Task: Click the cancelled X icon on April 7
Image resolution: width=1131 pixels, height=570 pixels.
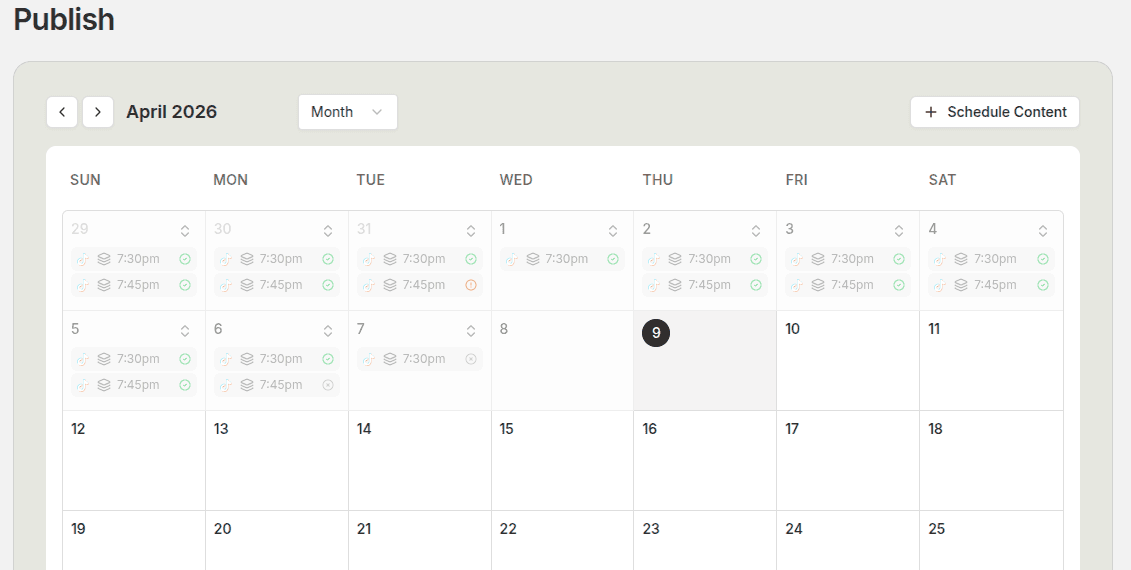Action: [471, 359]
